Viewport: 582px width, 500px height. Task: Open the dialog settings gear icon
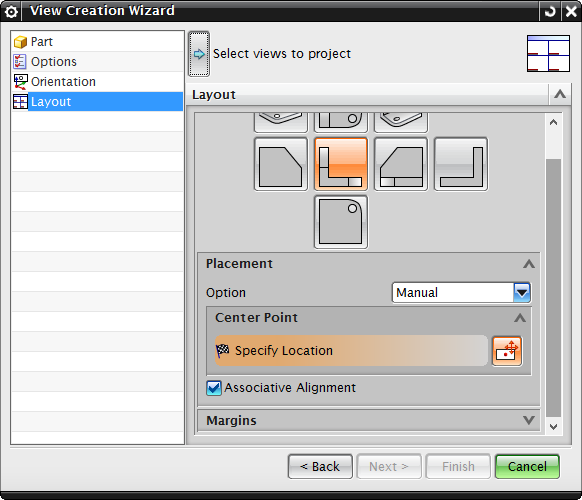(x=11, y=12)
